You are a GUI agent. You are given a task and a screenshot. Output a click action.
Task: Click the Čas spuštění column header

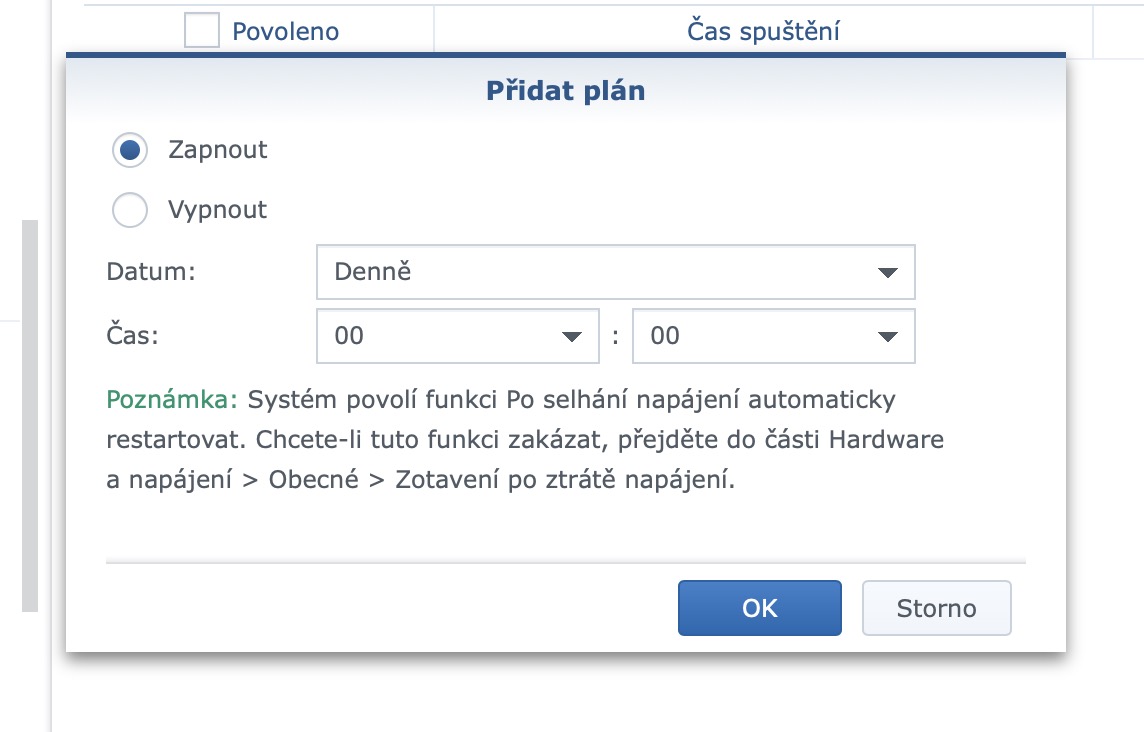coord(764,30)
